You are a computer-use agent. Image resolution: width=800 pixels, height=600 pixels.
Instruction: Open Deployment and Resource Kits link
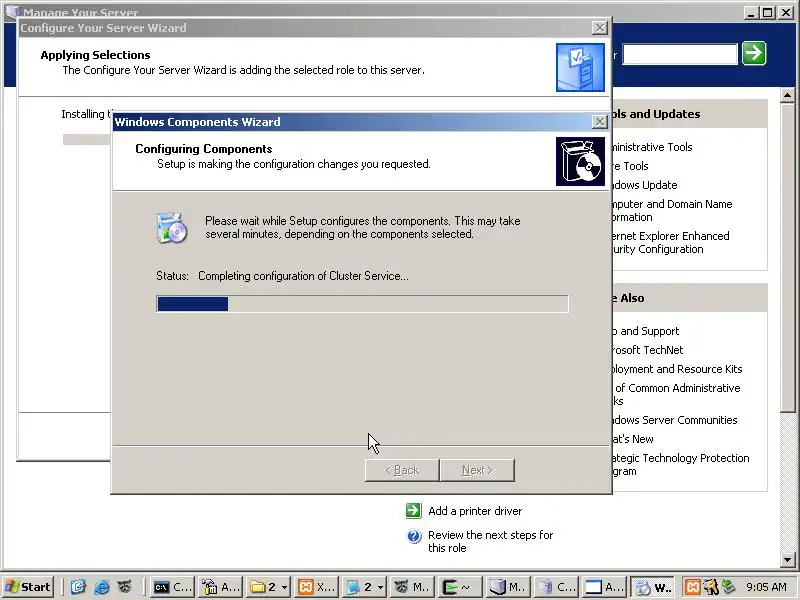click(678, 369)
